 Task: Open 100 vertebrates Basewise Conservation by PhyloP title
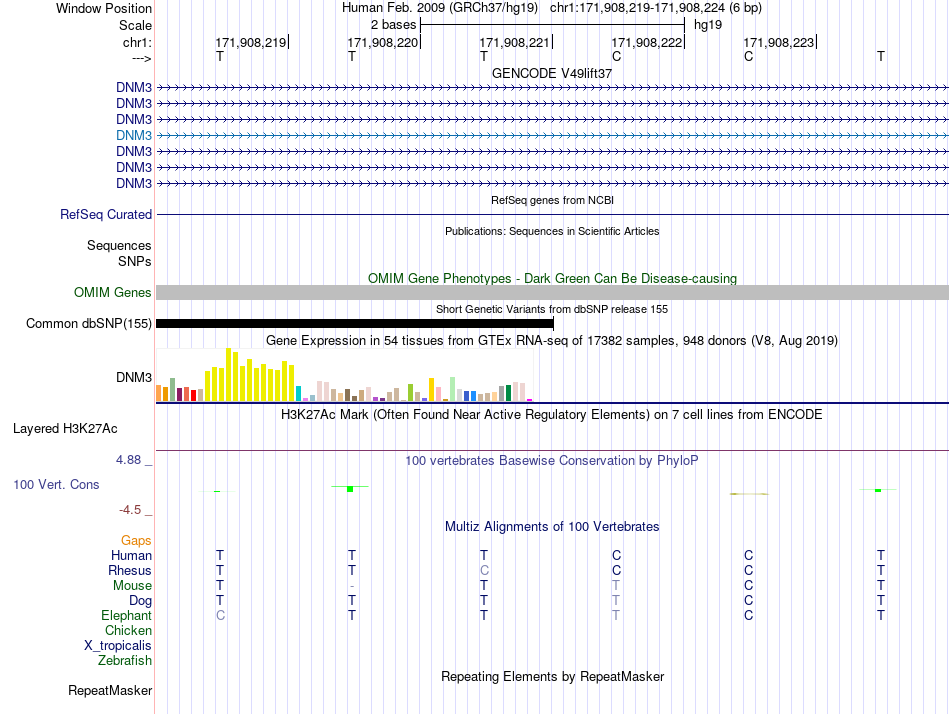tap(552, 461)
